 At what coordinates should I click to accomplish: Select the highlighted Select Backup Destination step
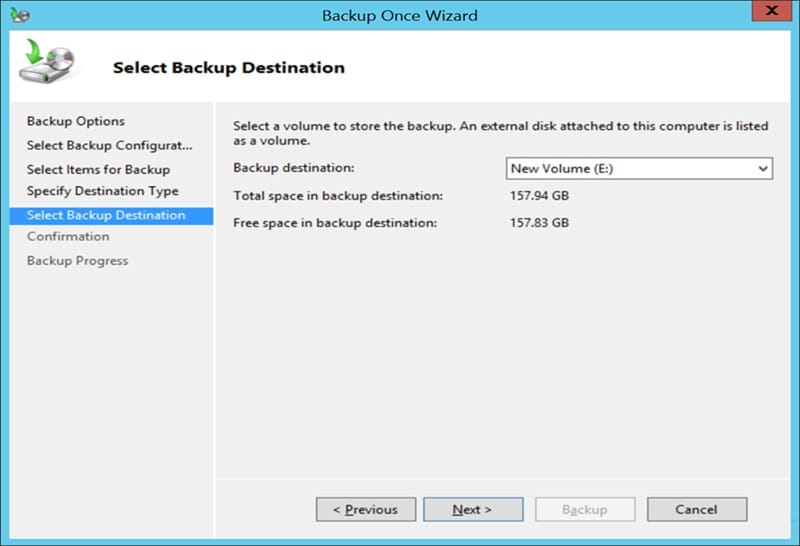[111, 216]
